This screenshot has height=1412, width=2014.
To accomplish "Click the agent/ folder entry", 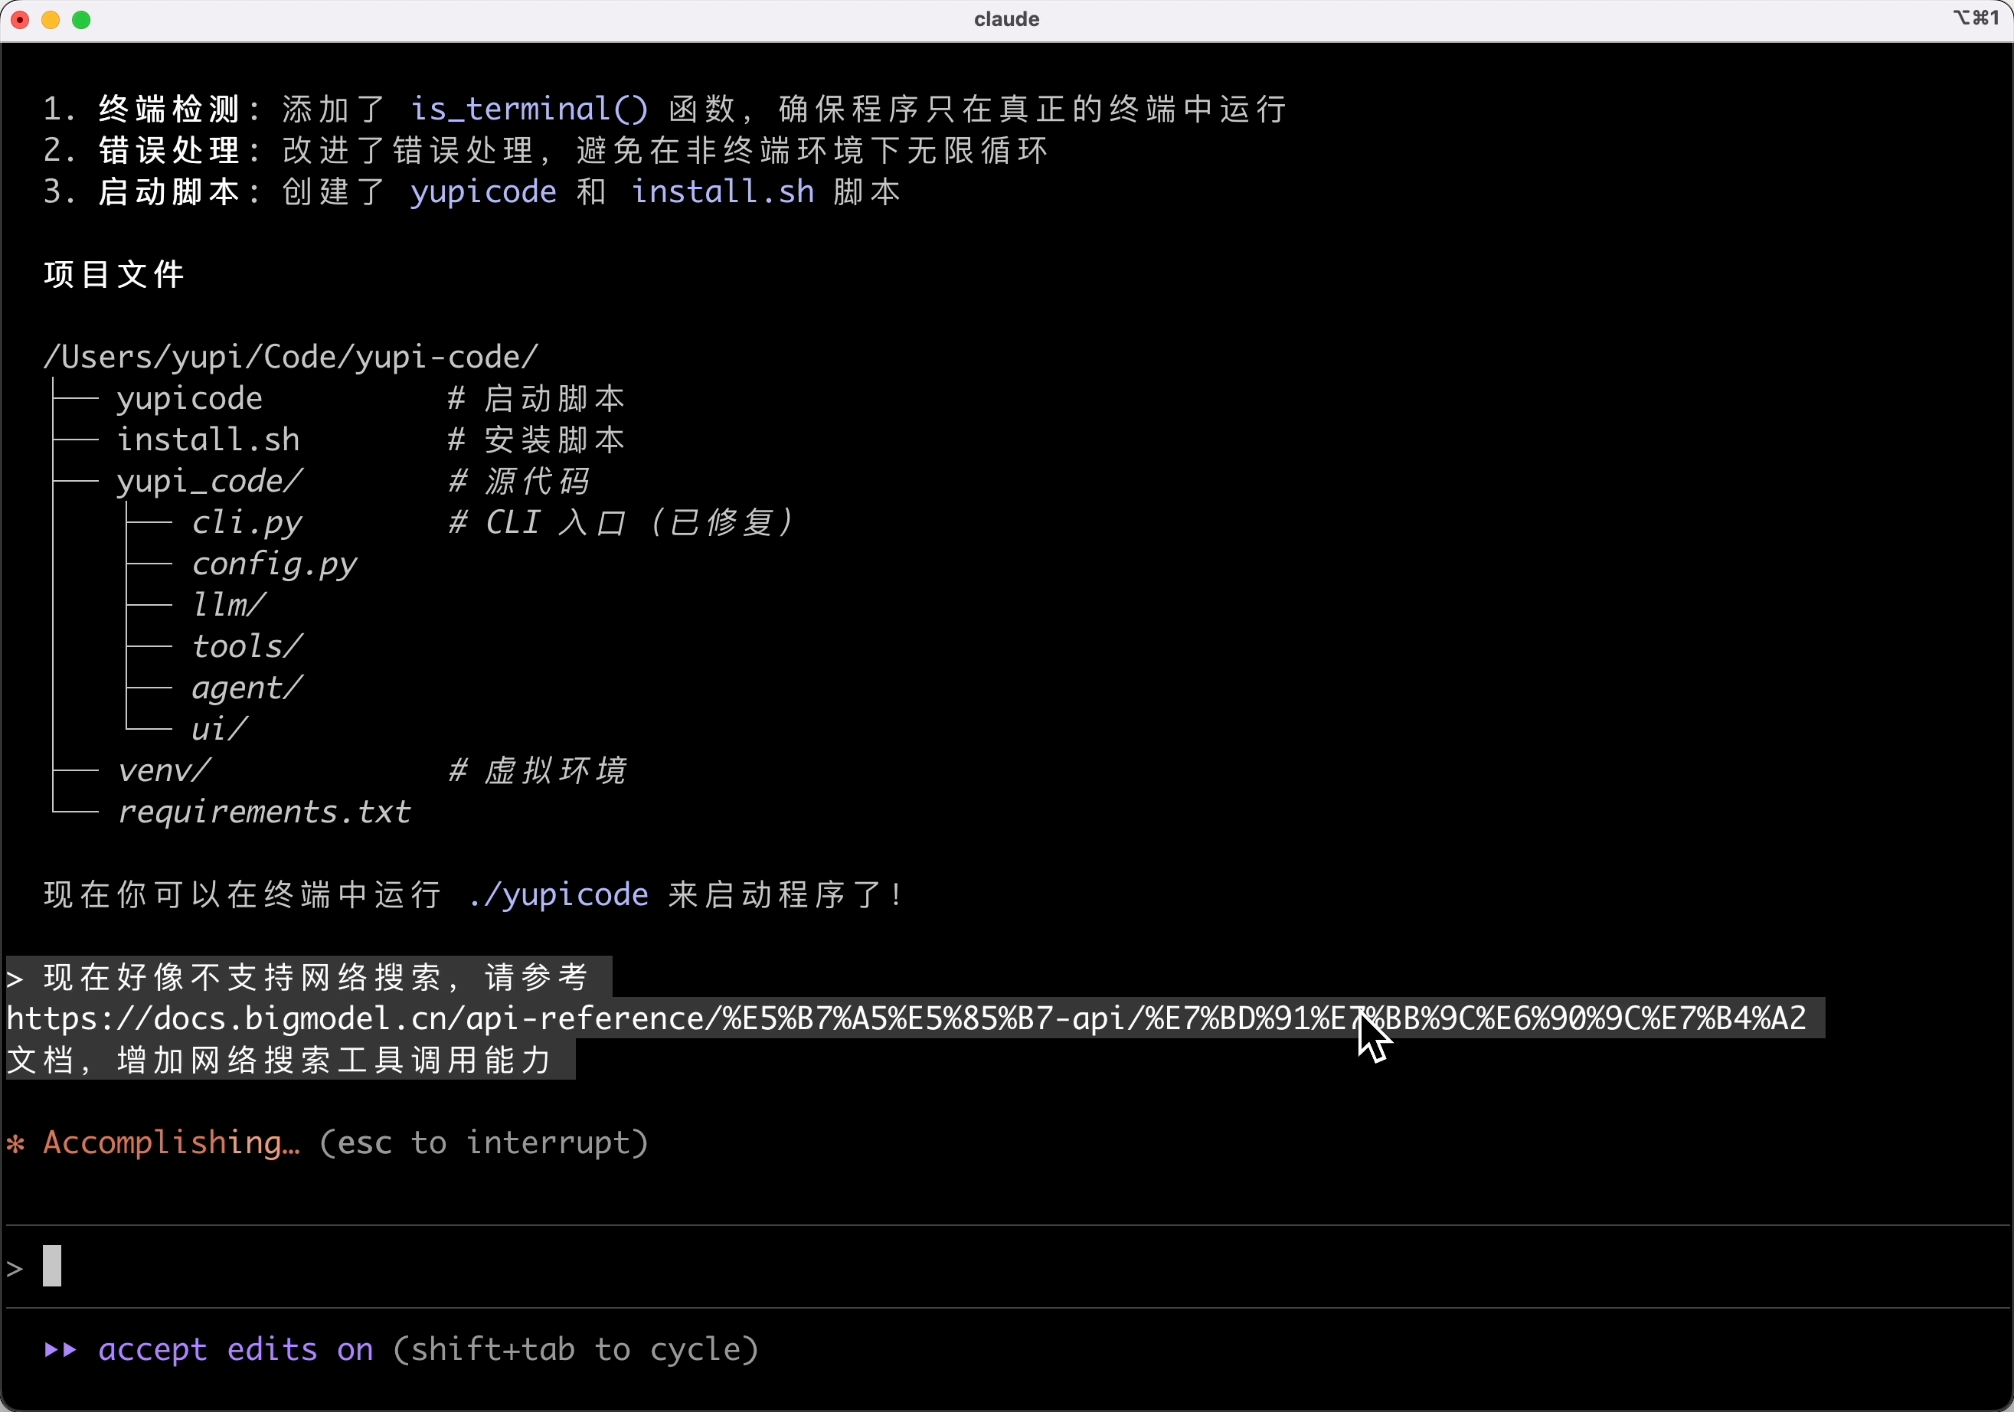I will click(x=246, y=688).
